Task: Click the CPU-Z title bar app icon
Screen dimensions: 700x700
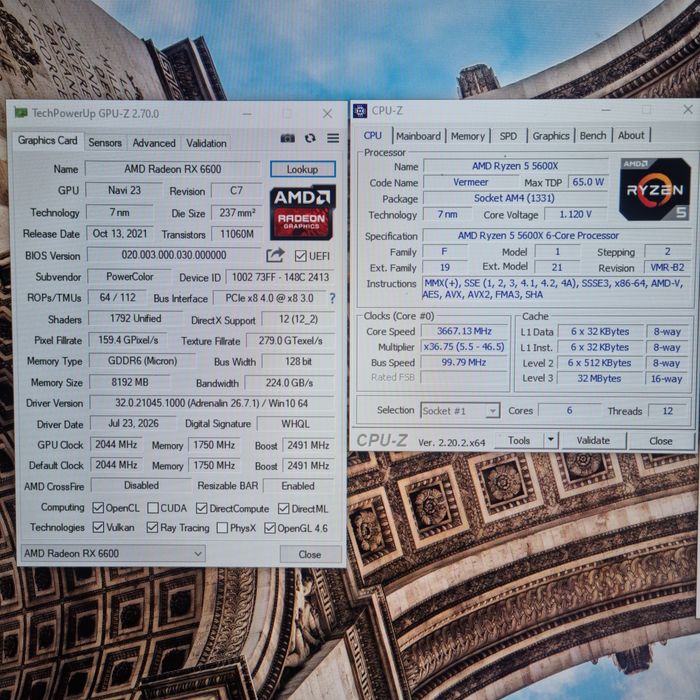Action: [x=360, y=110]
